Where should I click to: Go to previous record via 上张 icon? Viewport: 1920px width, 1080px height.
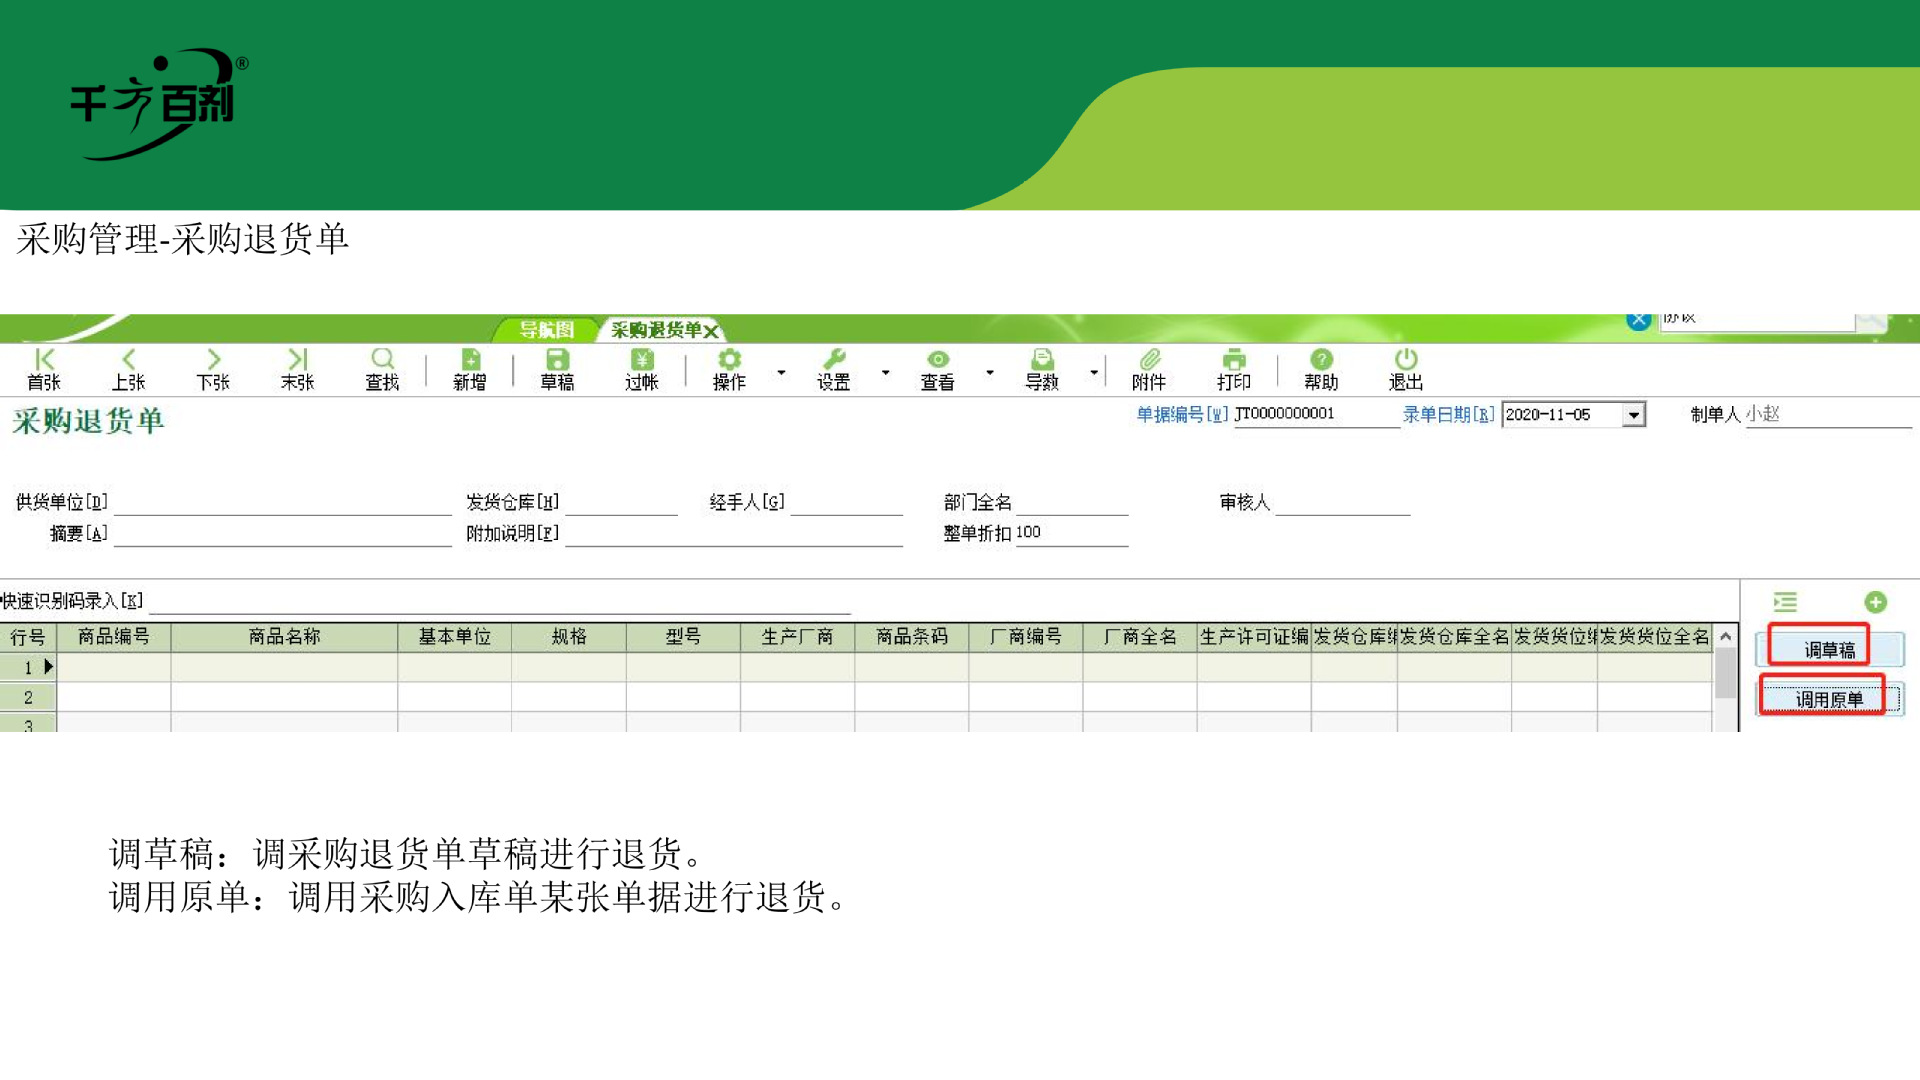click(x=128, y=368)
